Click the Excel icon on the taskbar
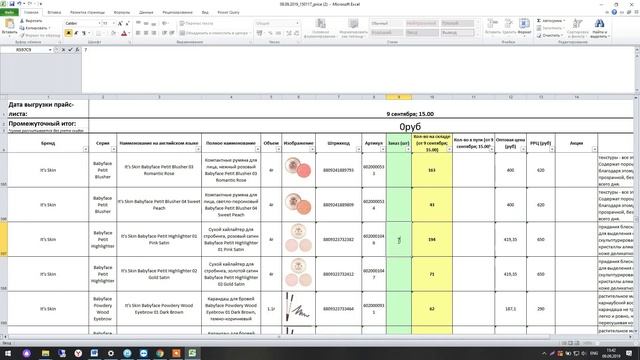The height and width of the screenshot is (360, 640). coord(192,353)
